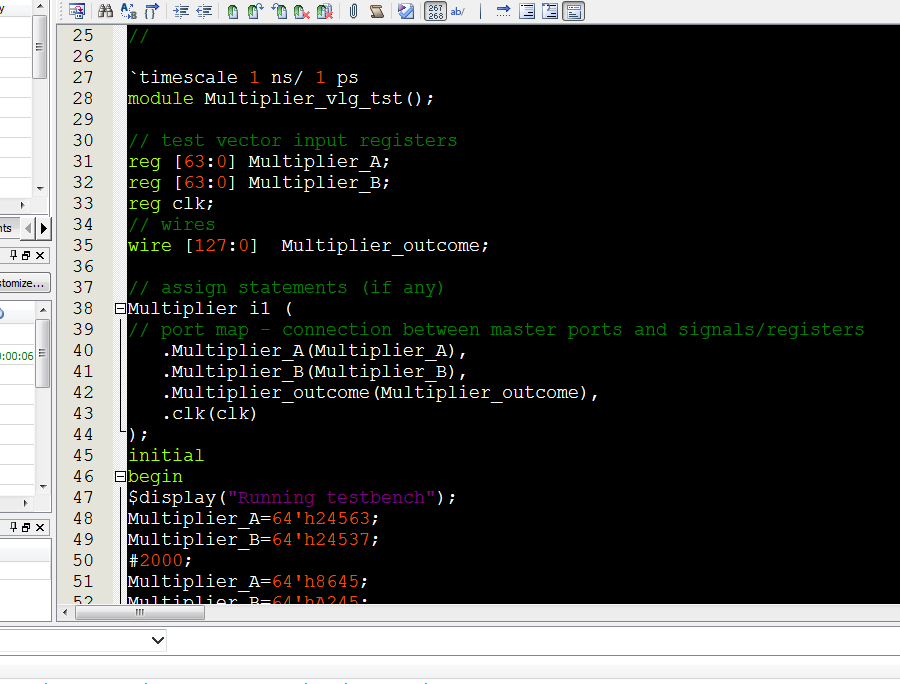Click the blue arrow go-to-line icon

point(503,11)
